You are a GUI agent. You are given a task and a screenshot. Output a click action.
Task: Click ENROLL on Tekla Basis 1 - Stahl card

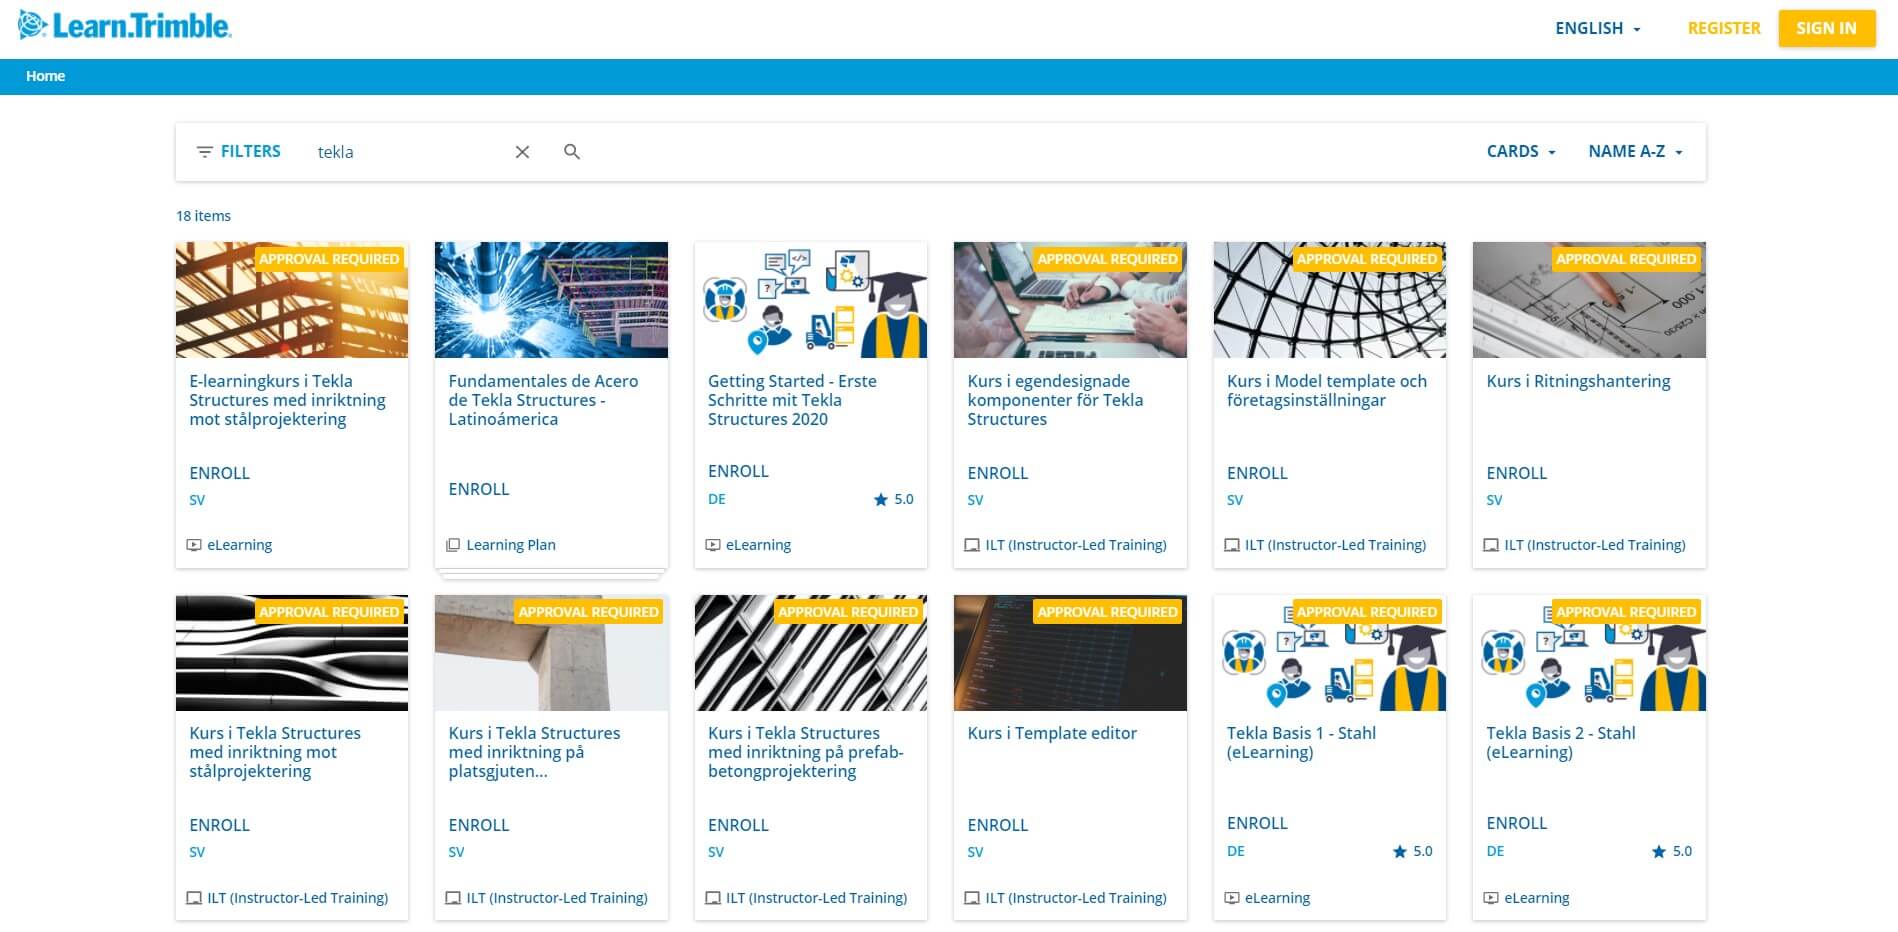click(x=1257, y=823)
